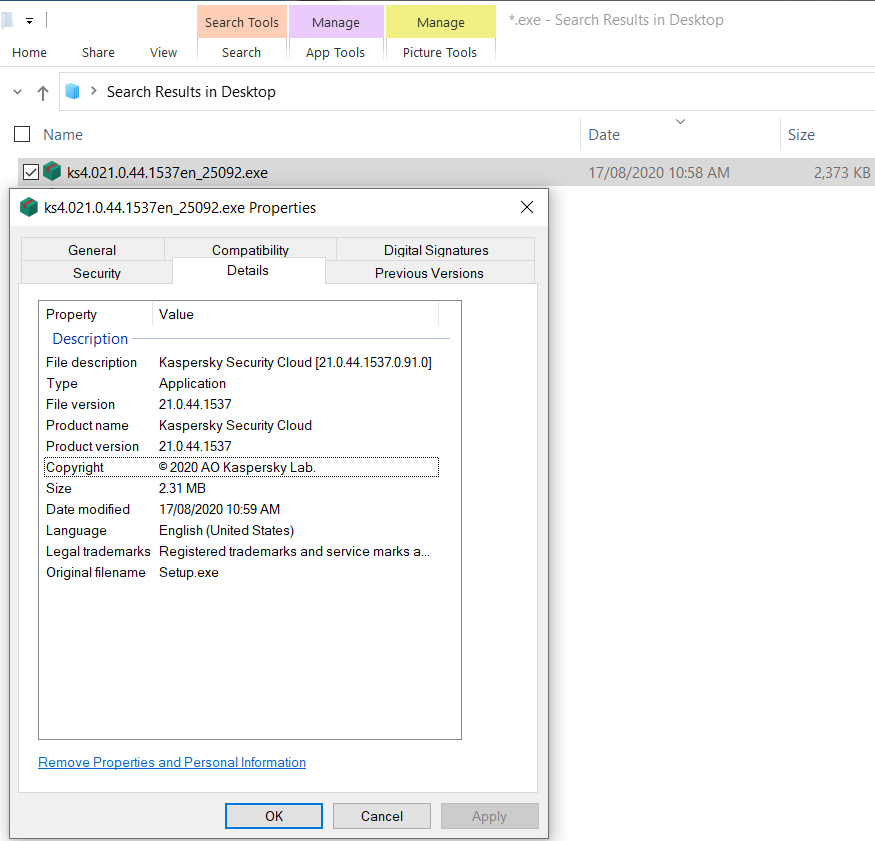Click Remove Properties and Personal Information link
The width and height of the screenshot is (875, 841).
click(x=172, y=762)
